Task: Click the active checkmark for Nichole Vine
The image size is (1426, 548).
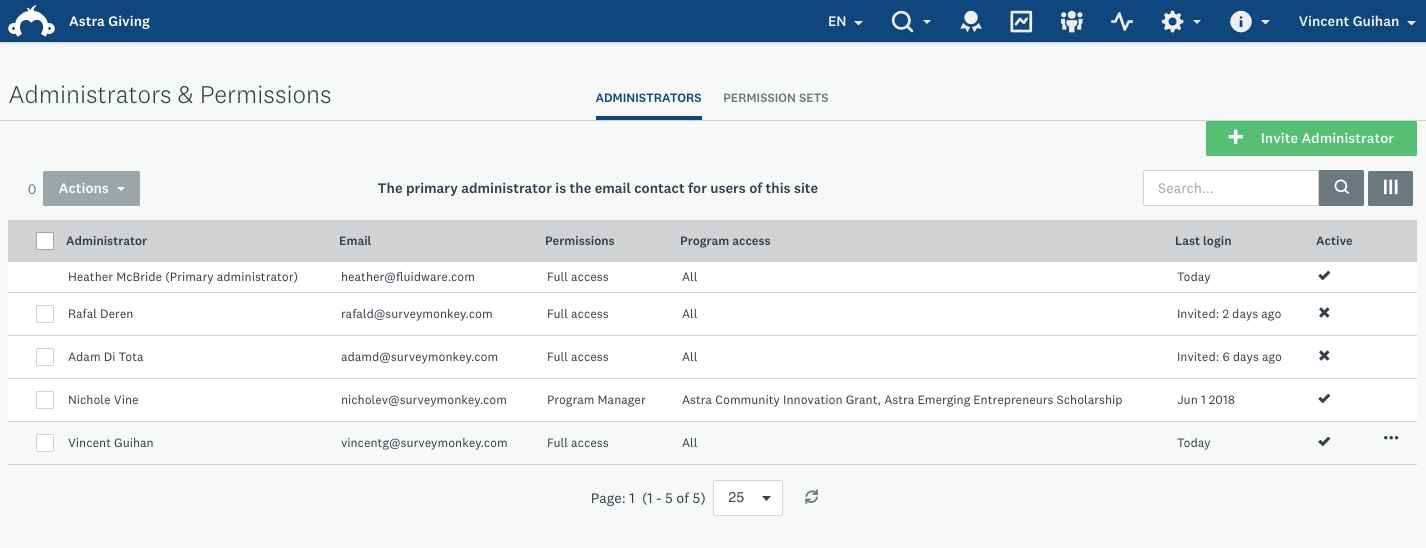Action: point(1324,398)
